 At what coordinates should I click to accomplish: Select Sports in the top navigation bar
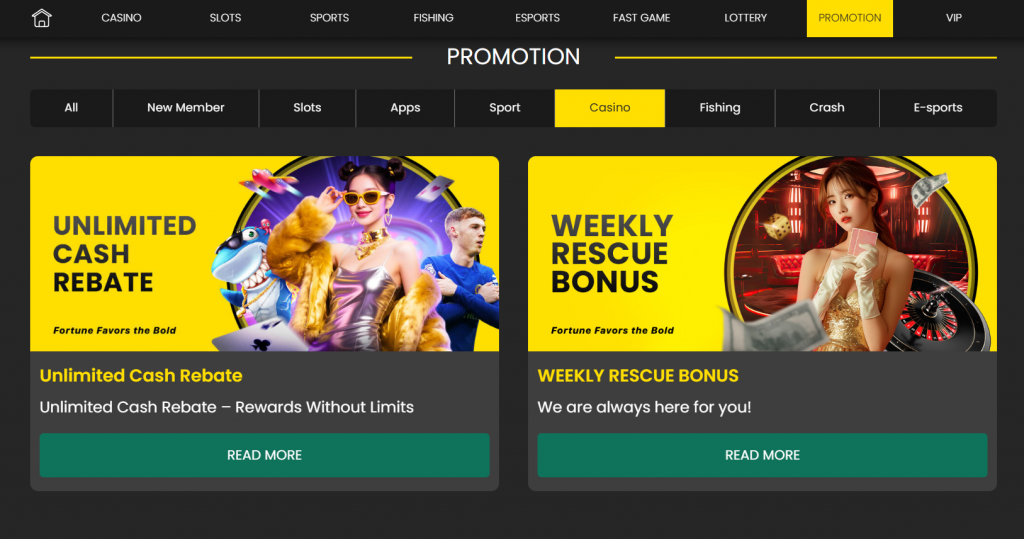pyautogui.click(x=329, y=18)
